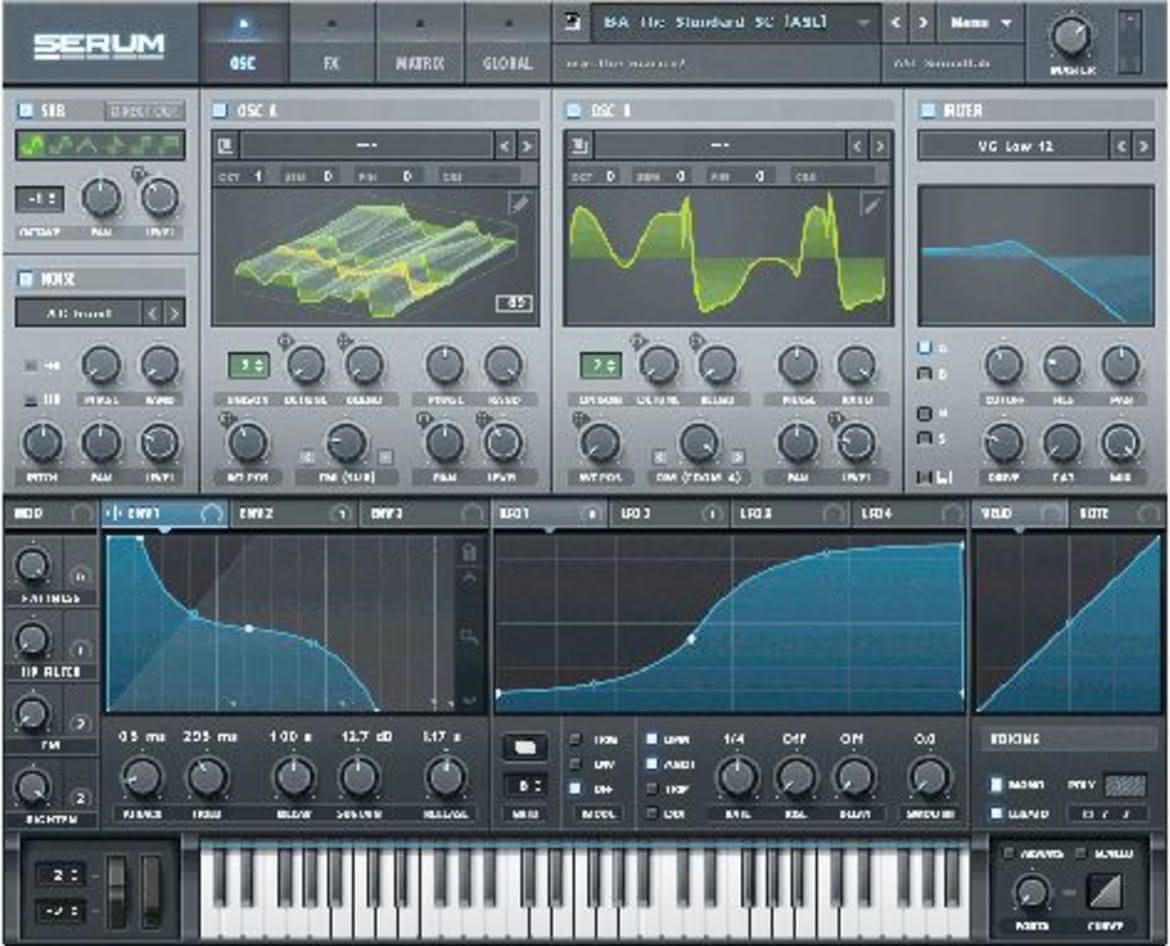The image size is (1170, 946).
Task: Toggle the NOISE oscillator on/off
Action: point(25,279)
